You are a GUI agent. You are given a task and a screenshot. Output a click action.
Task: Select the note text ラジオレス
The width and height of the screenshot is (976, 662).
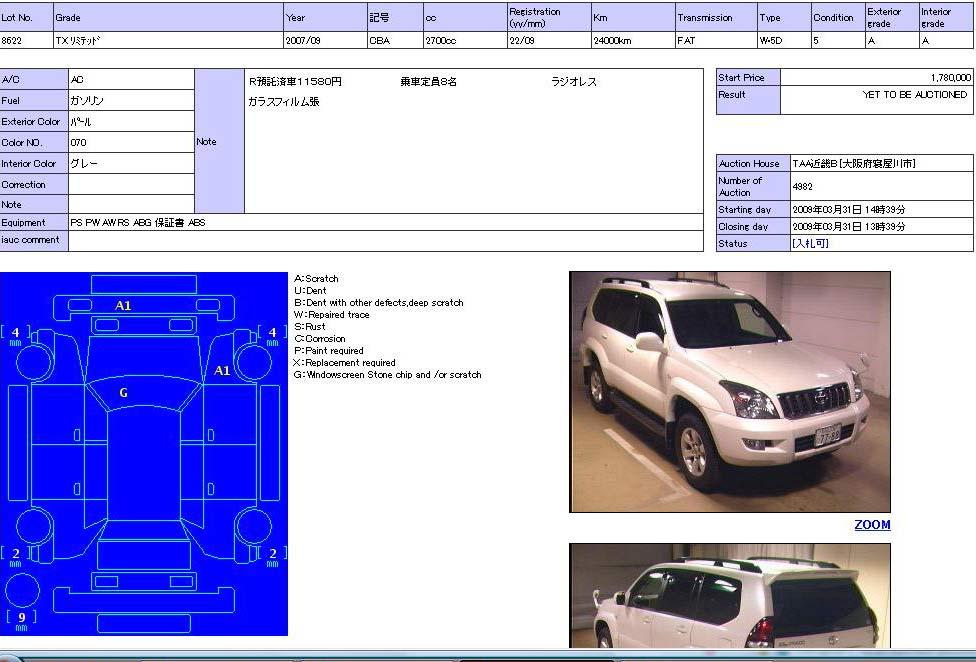[574, 82]
